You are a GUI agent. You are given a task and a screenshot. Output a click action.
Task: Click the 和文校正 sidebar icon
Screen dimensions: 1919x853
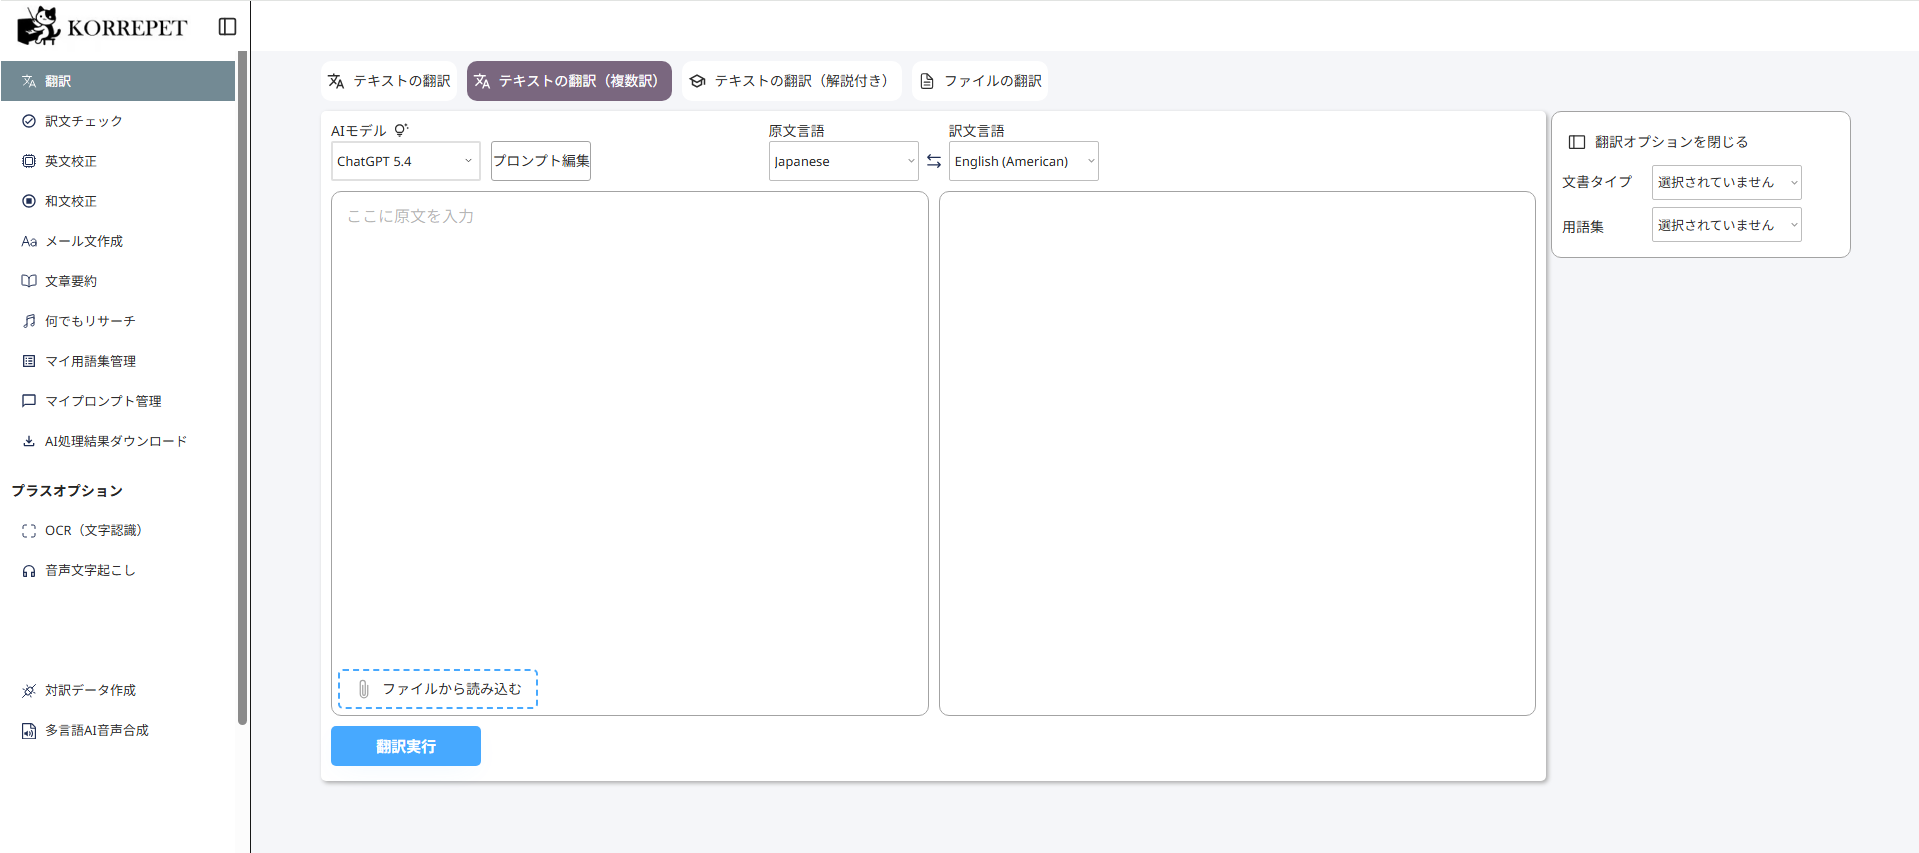(x=29, y=201)
